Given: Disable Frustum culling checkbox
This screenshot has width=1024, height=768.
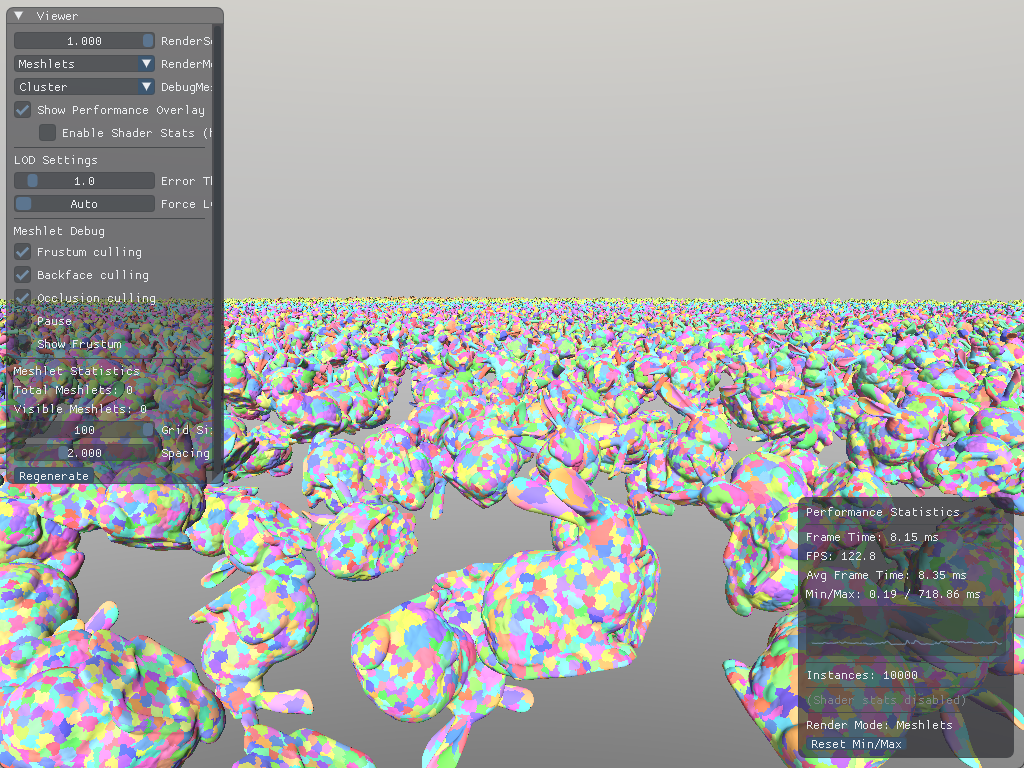Looking at the screenshot, I should (x=22, y=252).
